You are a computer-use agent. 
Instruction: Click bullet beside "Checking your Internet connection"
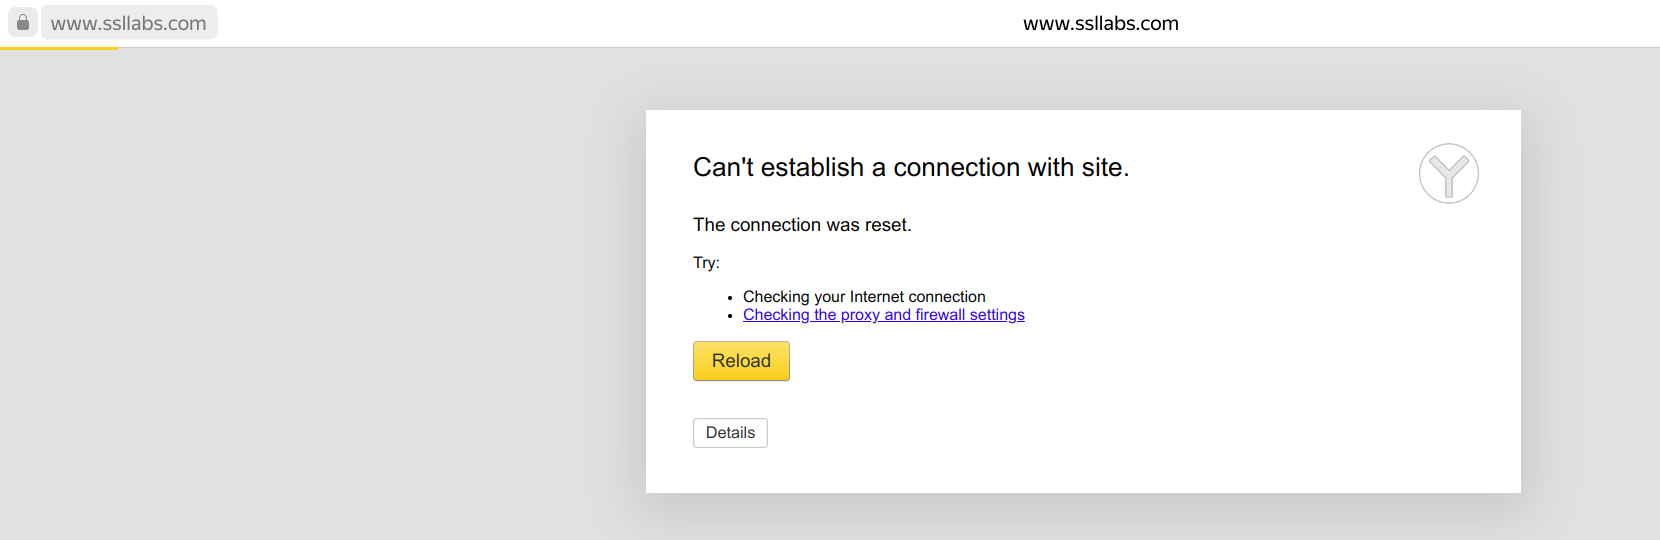731,298
